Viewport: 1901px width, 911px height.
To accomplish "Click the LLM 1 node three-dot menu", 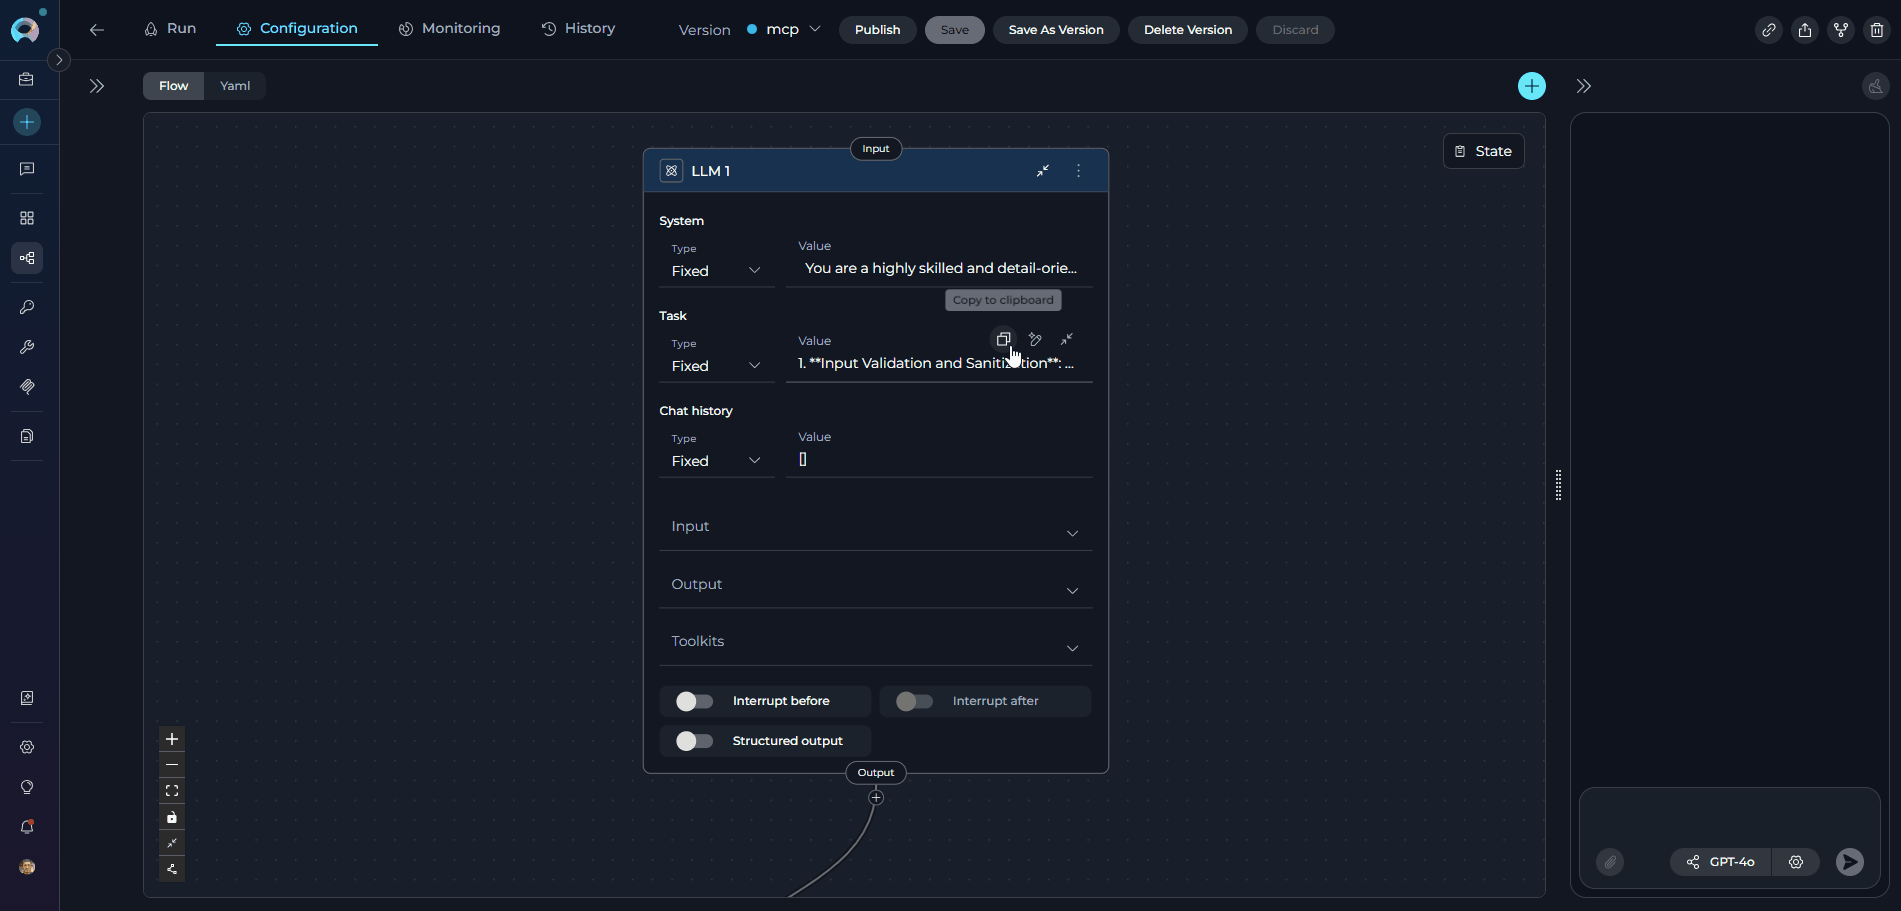I will click(x=1078, y=171).
